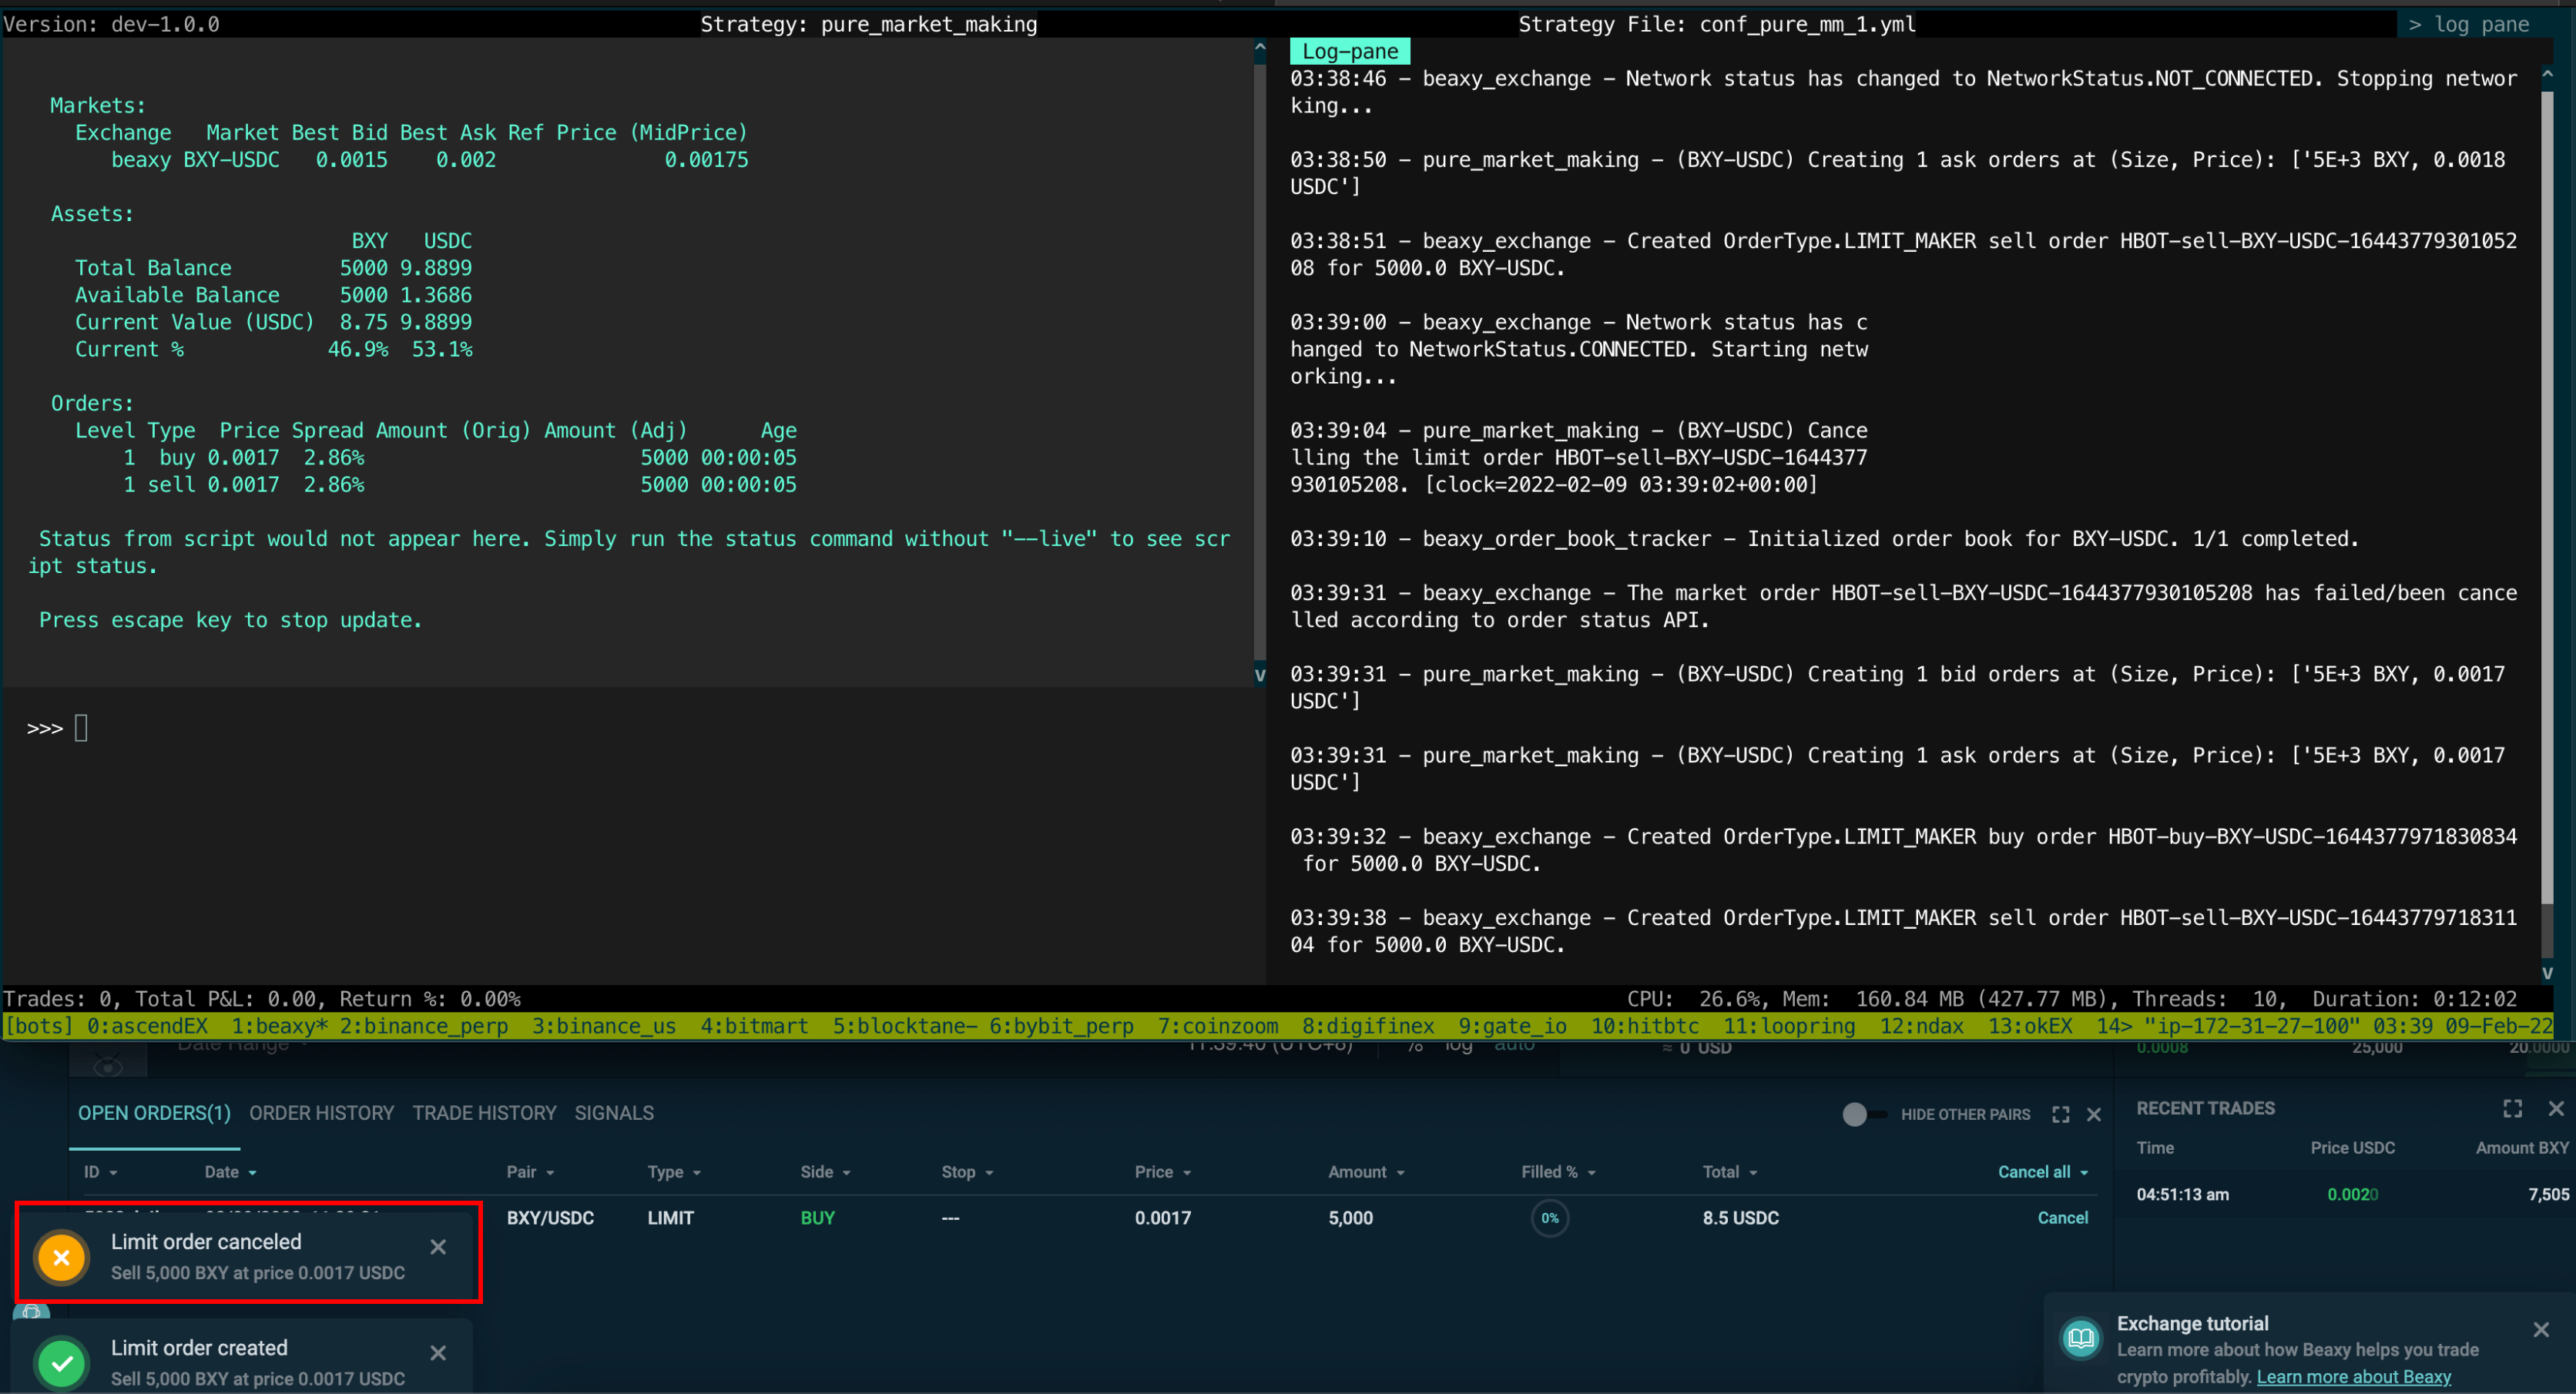2576x1394 pixels.
Task: Fullscreen the Recent Trades panel
Action: point(2513,1108)
